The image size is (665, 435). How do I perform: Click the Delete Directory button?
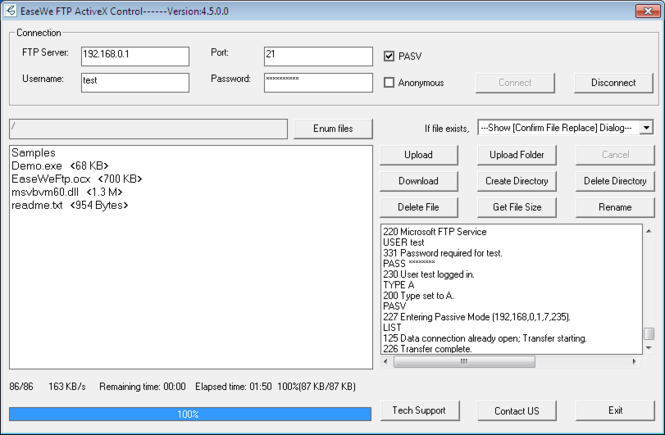coord(615,181)
